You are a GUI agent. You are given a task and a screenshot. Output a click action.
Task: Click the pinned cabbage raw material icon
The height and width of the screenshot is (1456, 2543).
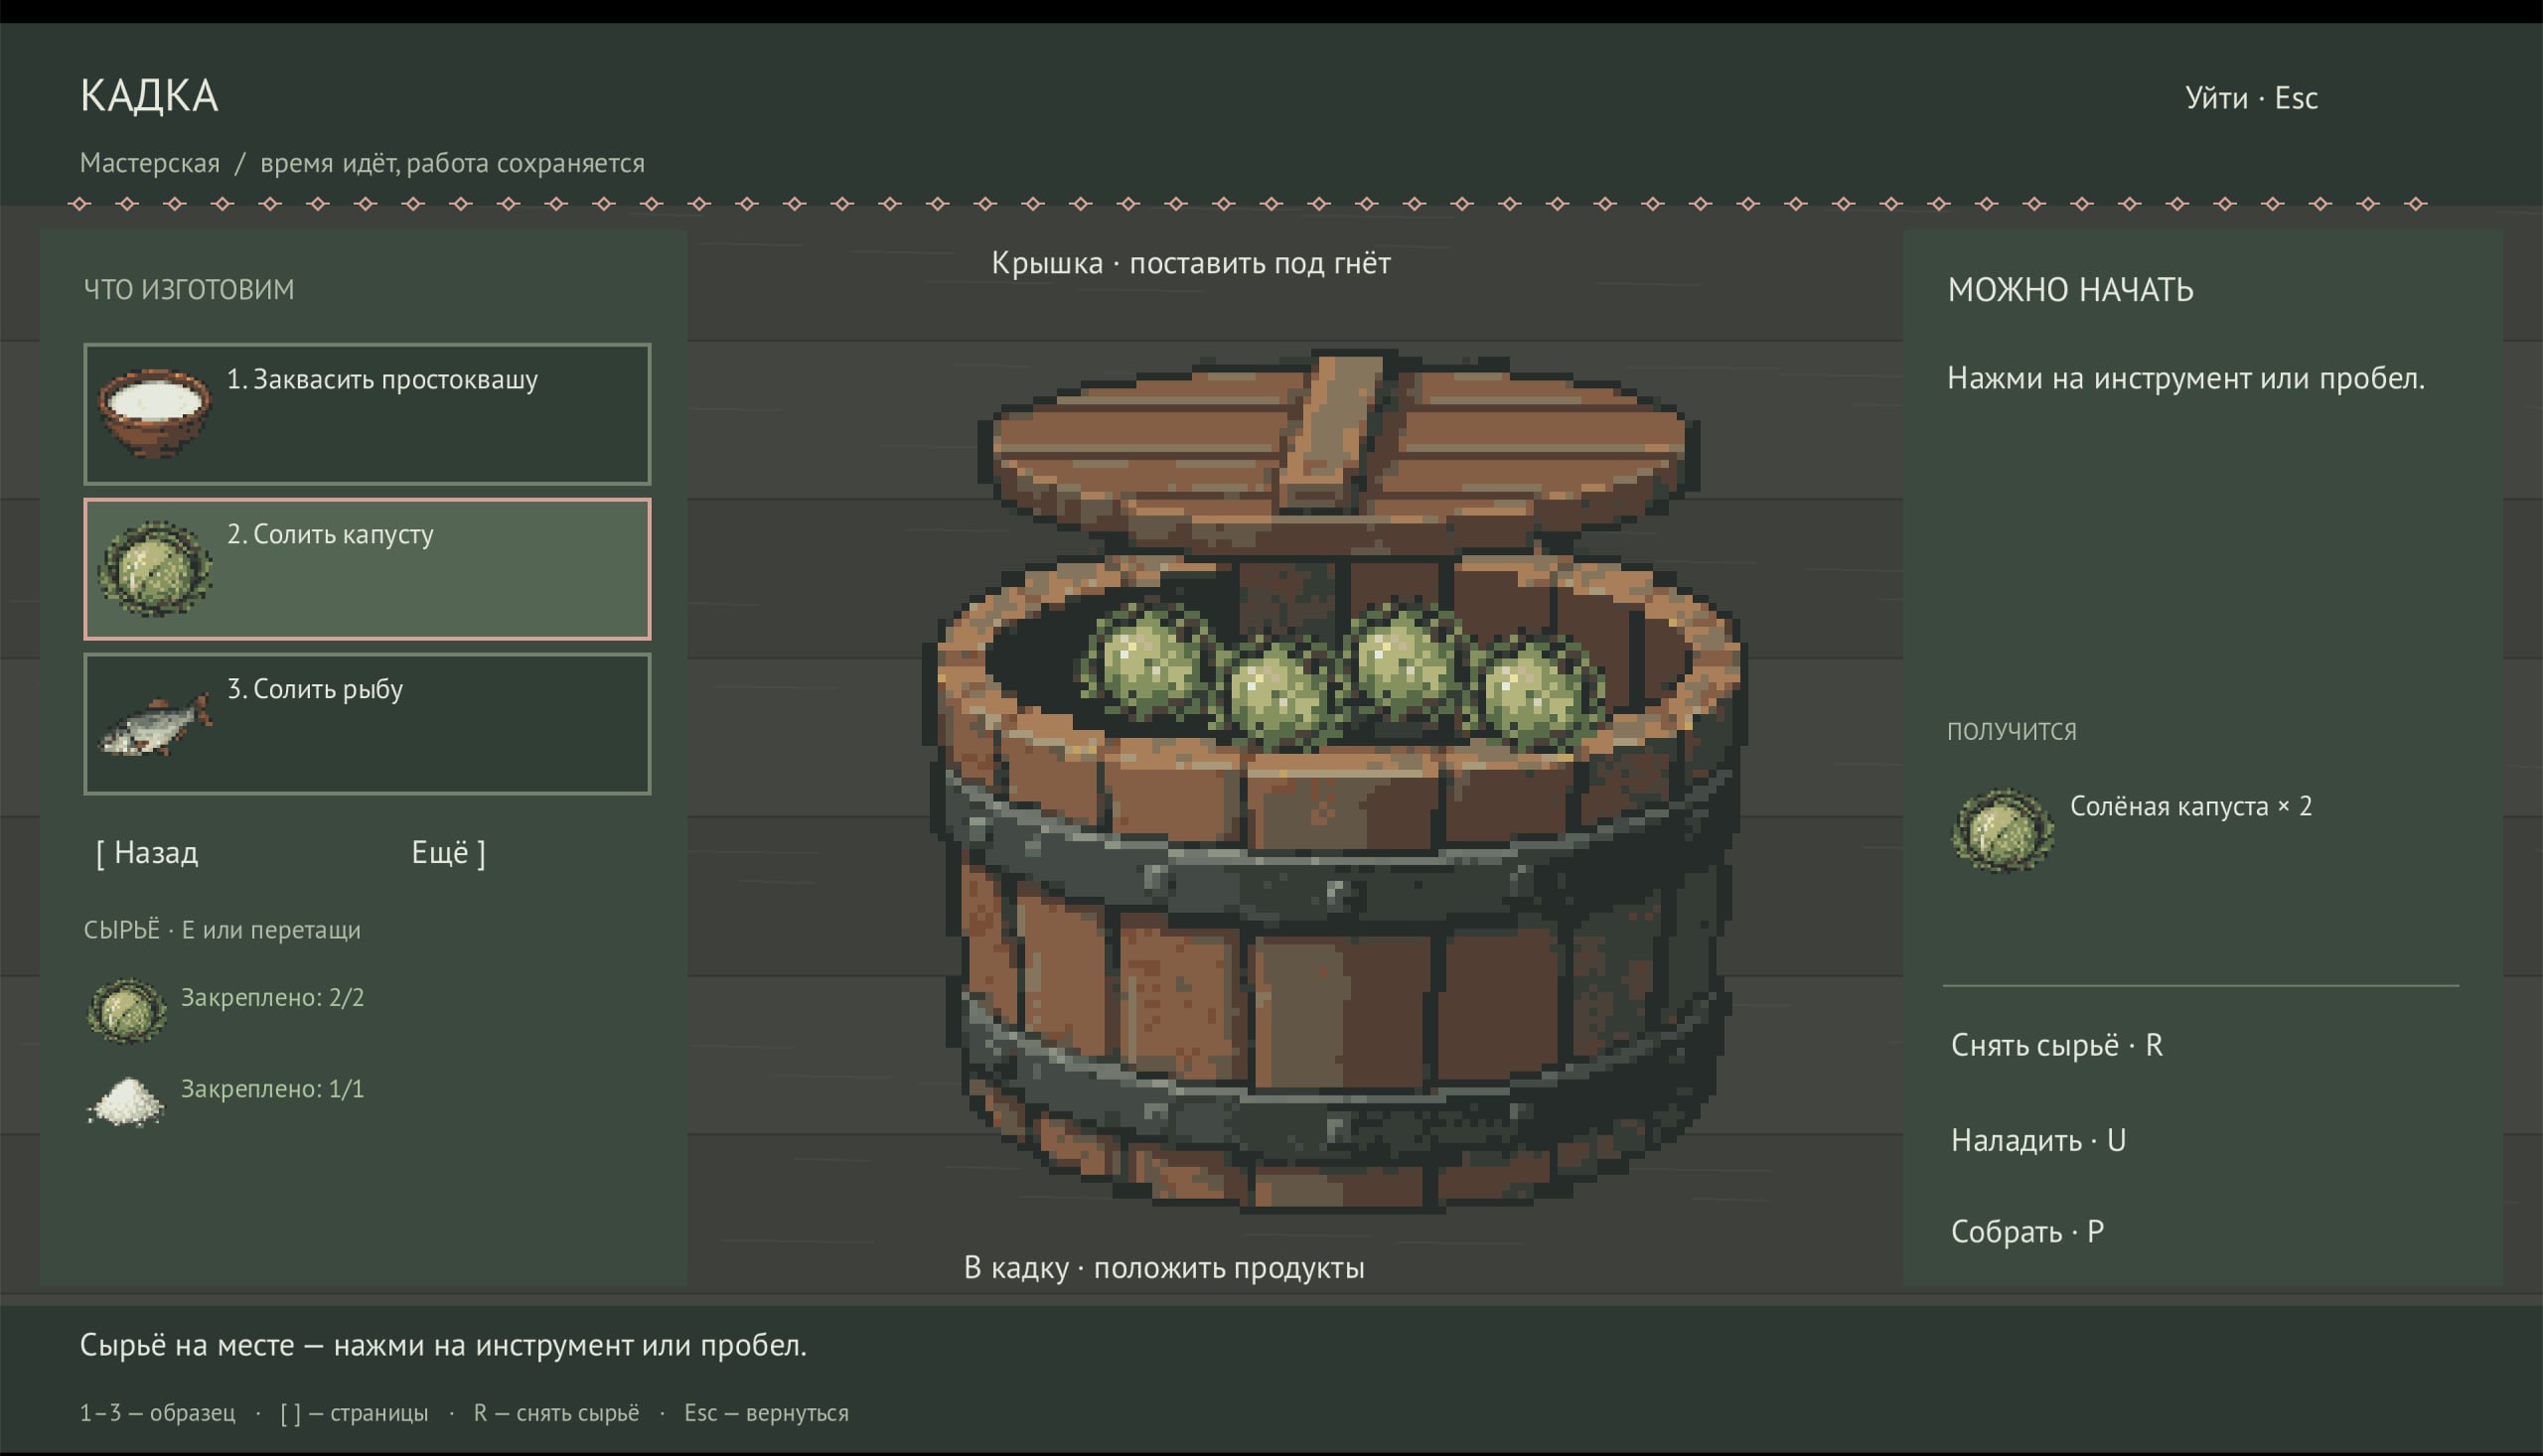pos(126,1011)
